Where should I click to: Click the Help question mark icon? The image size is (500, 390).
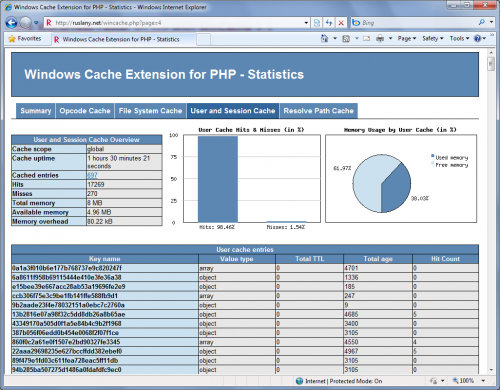pyautogui.click(x=478, y=39)
